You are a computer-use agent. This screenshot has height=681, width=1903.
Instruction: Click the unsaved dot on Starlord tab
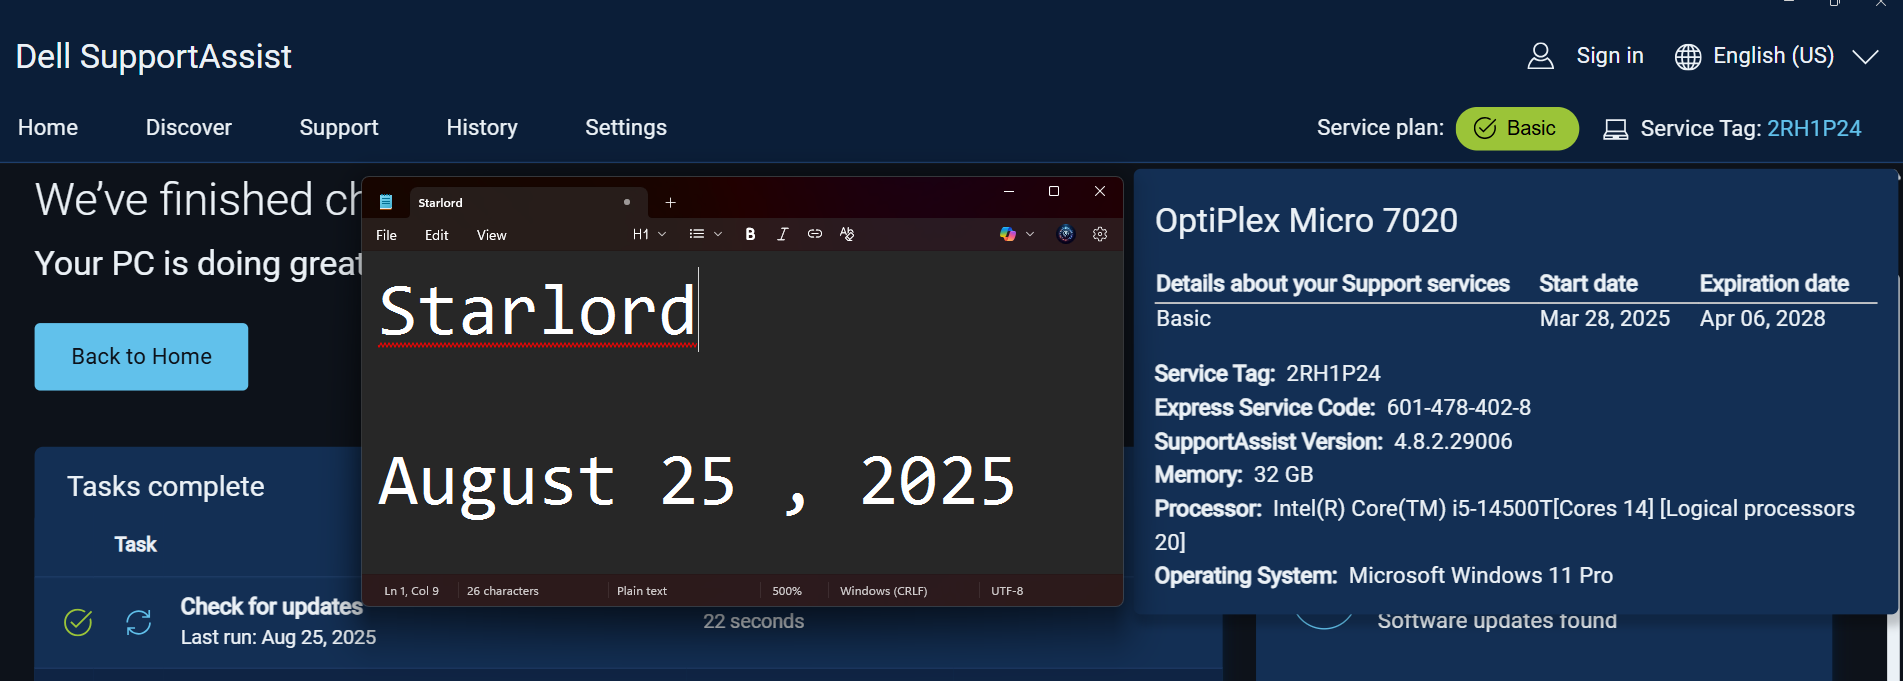pyautogui.click(x=627, y=202)
